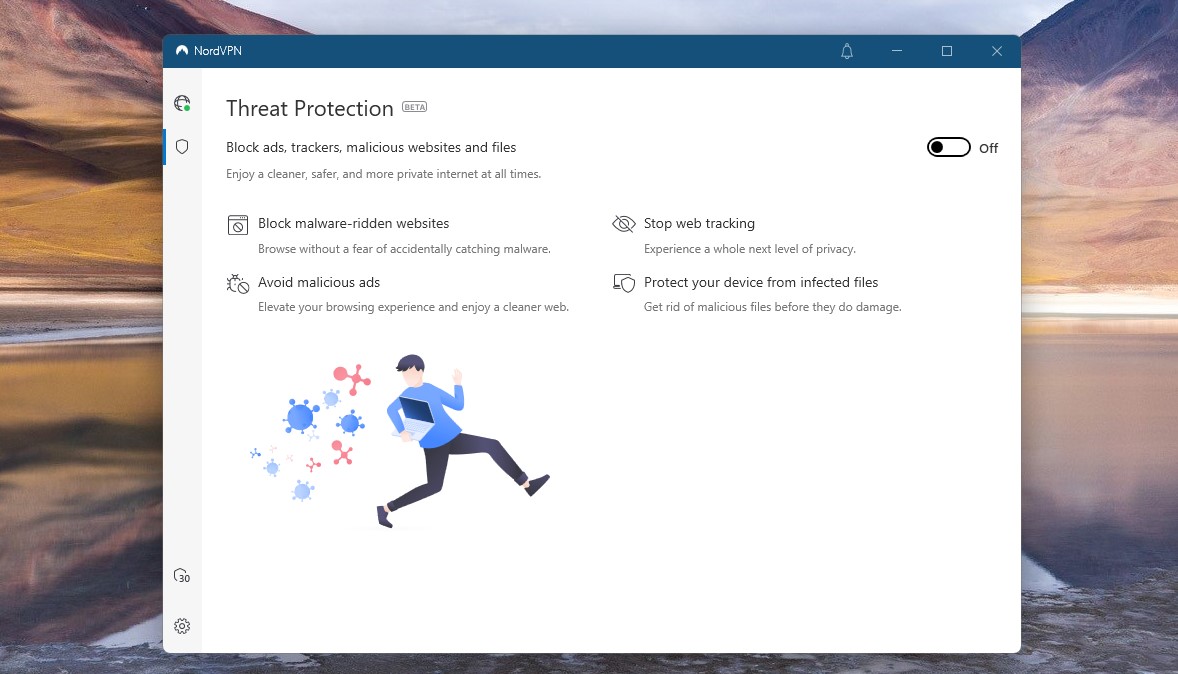This screenshot has width=1178, height=674.
Task: Click the 'Off' label beside toggle
Action: [x=988, y=148]
